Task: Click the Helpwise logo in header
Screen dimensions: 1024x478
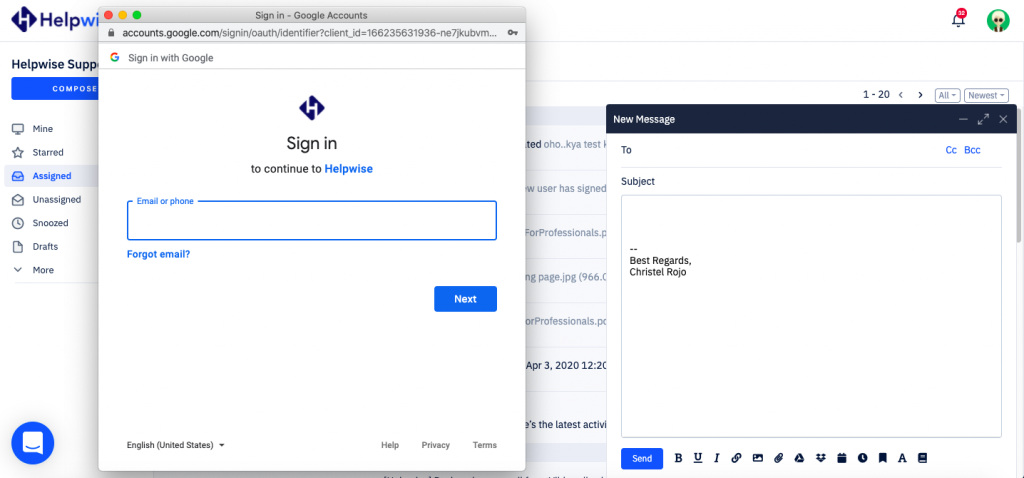Action: point(54,20)
